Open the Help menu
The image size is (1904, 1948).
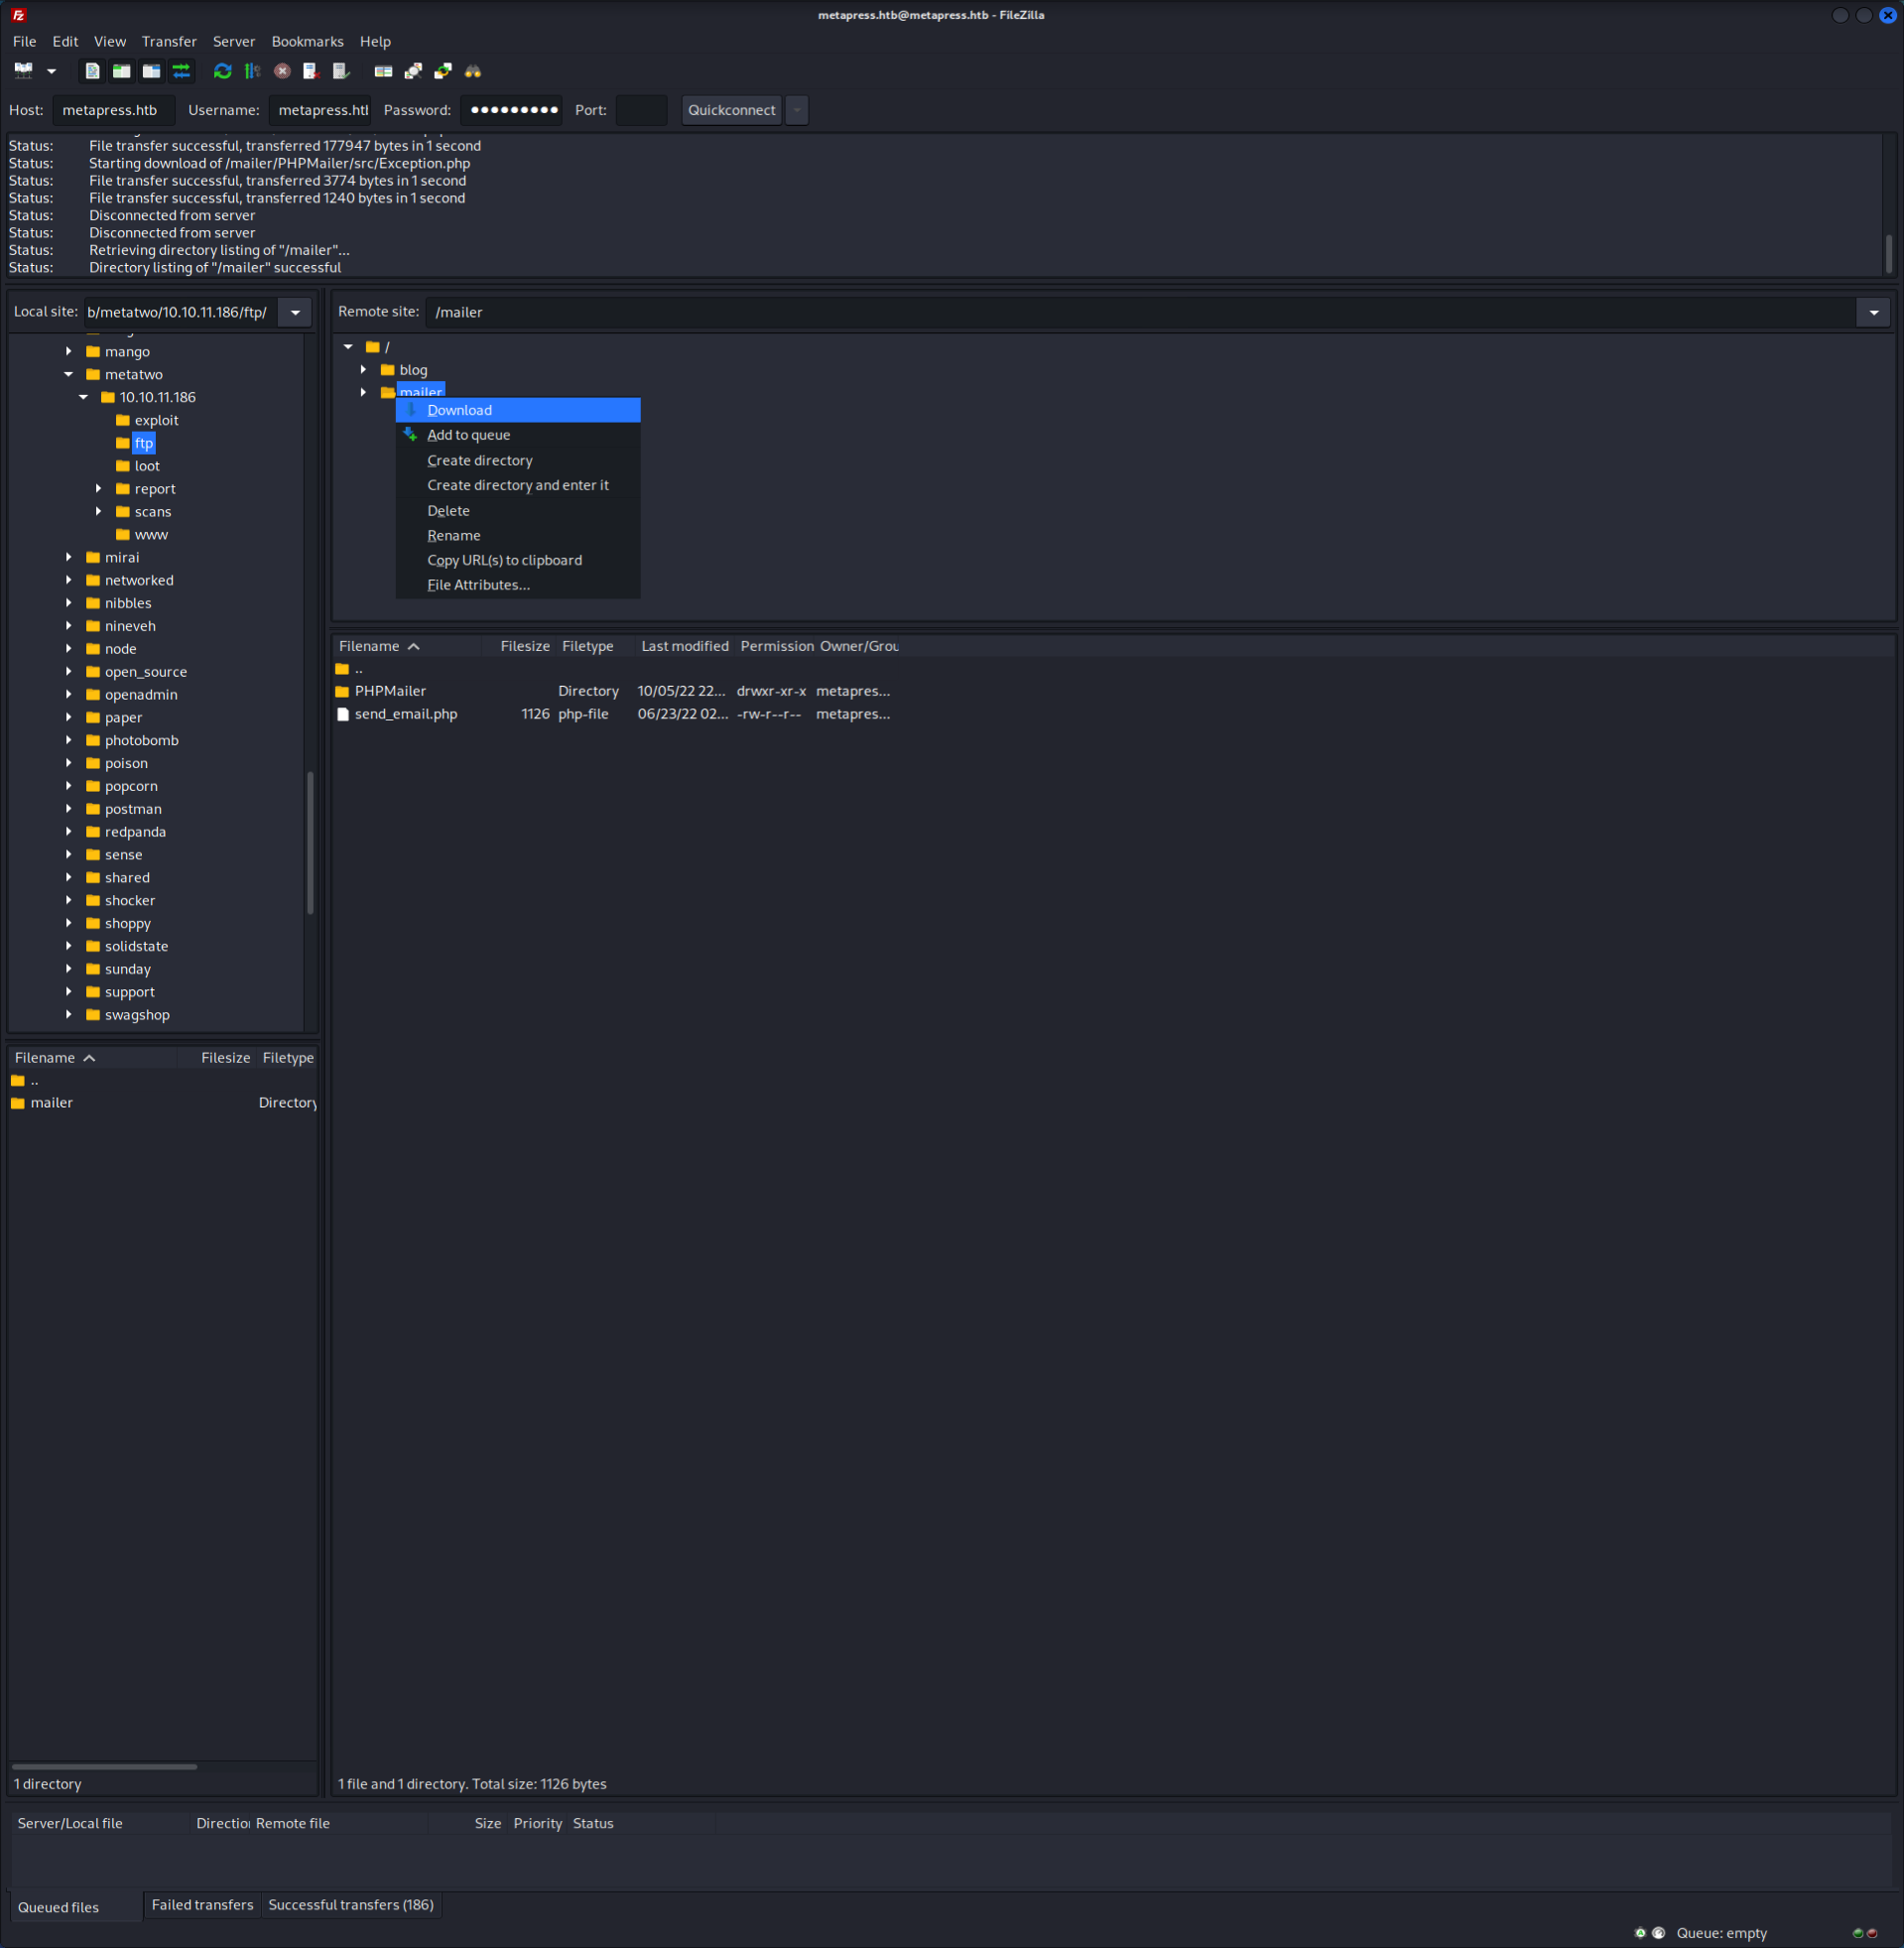(x=375, y=41)
